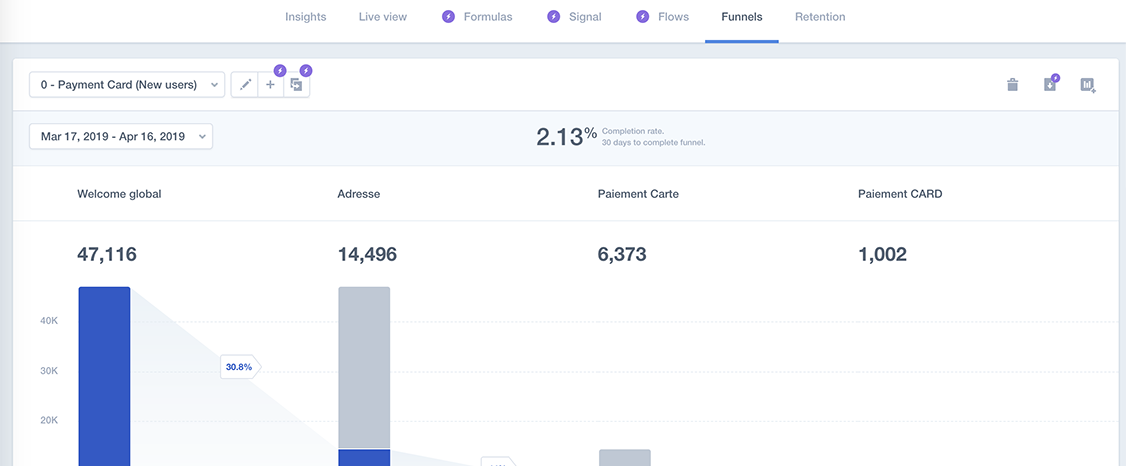Click the 2.13% completion rate value
Image resolution: width=1126 pixels, height=466 pixels.
567,136
